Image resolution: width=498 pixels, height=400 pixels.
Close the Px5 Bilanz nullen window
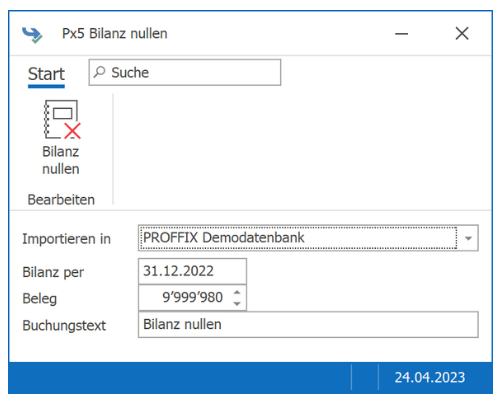click(x=462, y=34)
